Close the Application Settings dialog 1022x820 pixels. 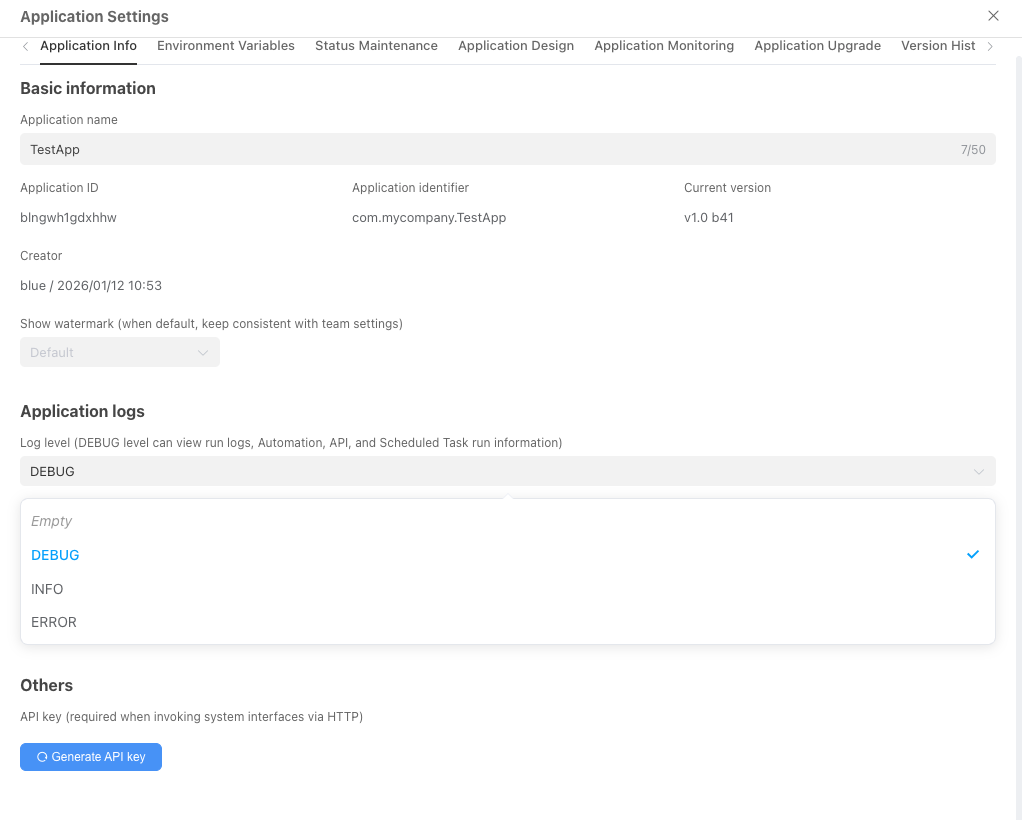(993, 16)
